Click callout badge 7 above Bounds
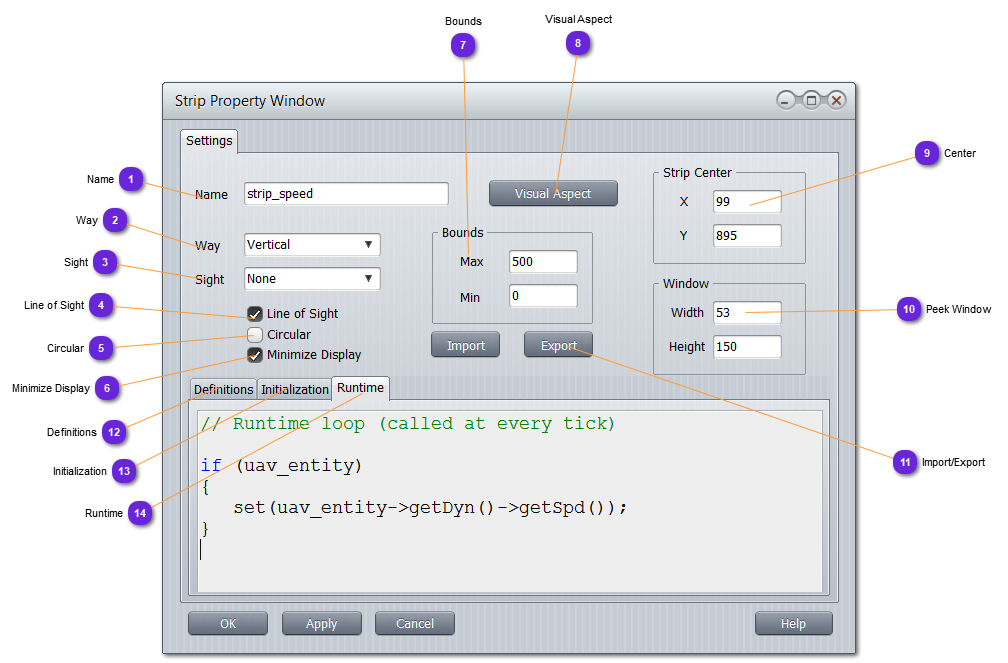The width and height of the screenshot is (1008, 663). click(462, 44)
